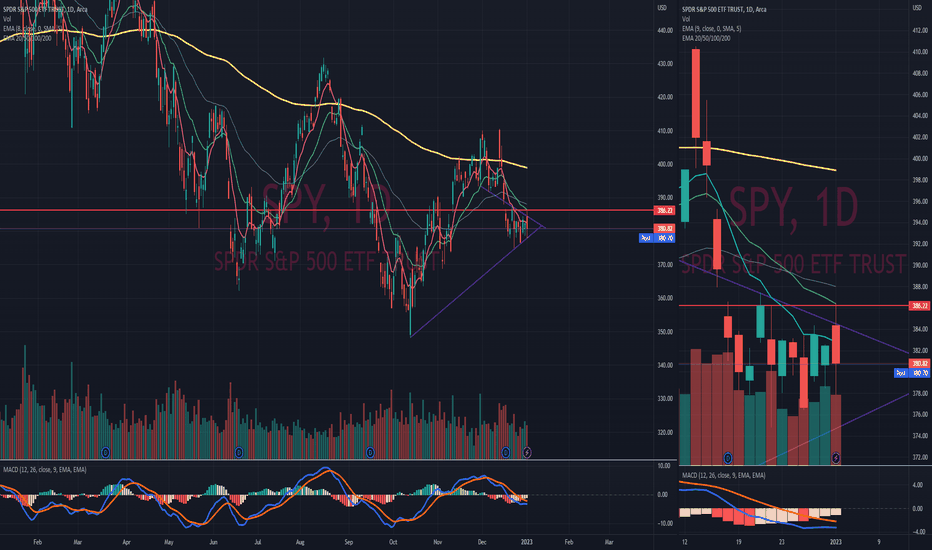Click the blue Post price label on right chart
Image resolution: width=932 pixels, height=550 pixels.
tap(912, 373)
